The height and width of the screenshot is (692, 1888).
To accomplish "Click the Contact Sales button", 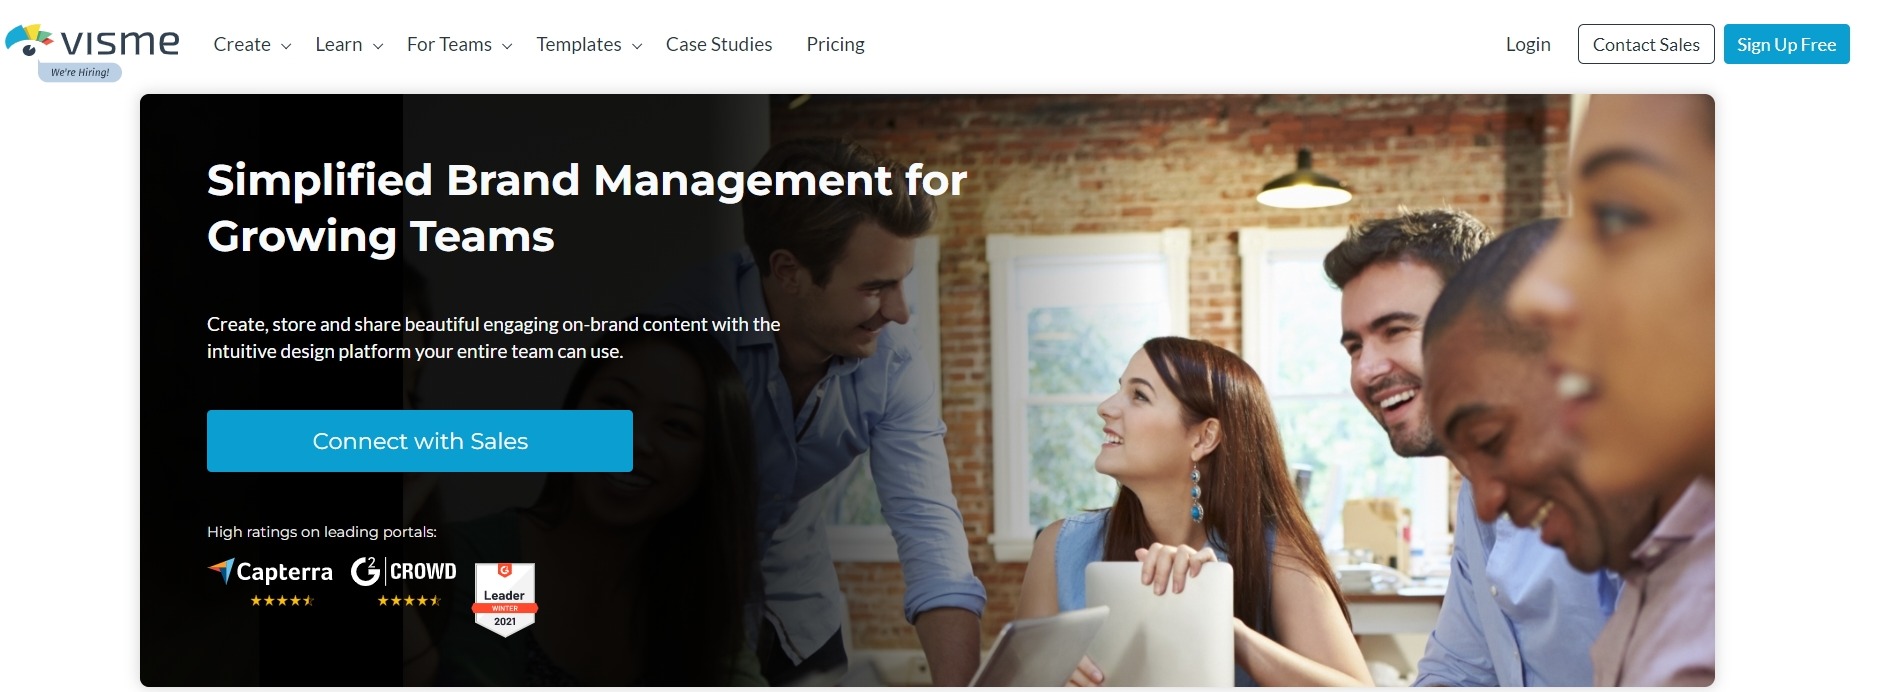I will pyautogui.click(x=1646, y=44).
